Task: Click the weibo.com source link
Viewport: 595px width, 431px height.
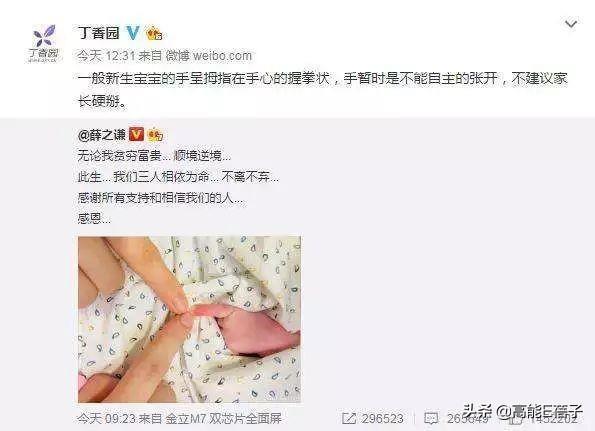Action: pos(222,56)
